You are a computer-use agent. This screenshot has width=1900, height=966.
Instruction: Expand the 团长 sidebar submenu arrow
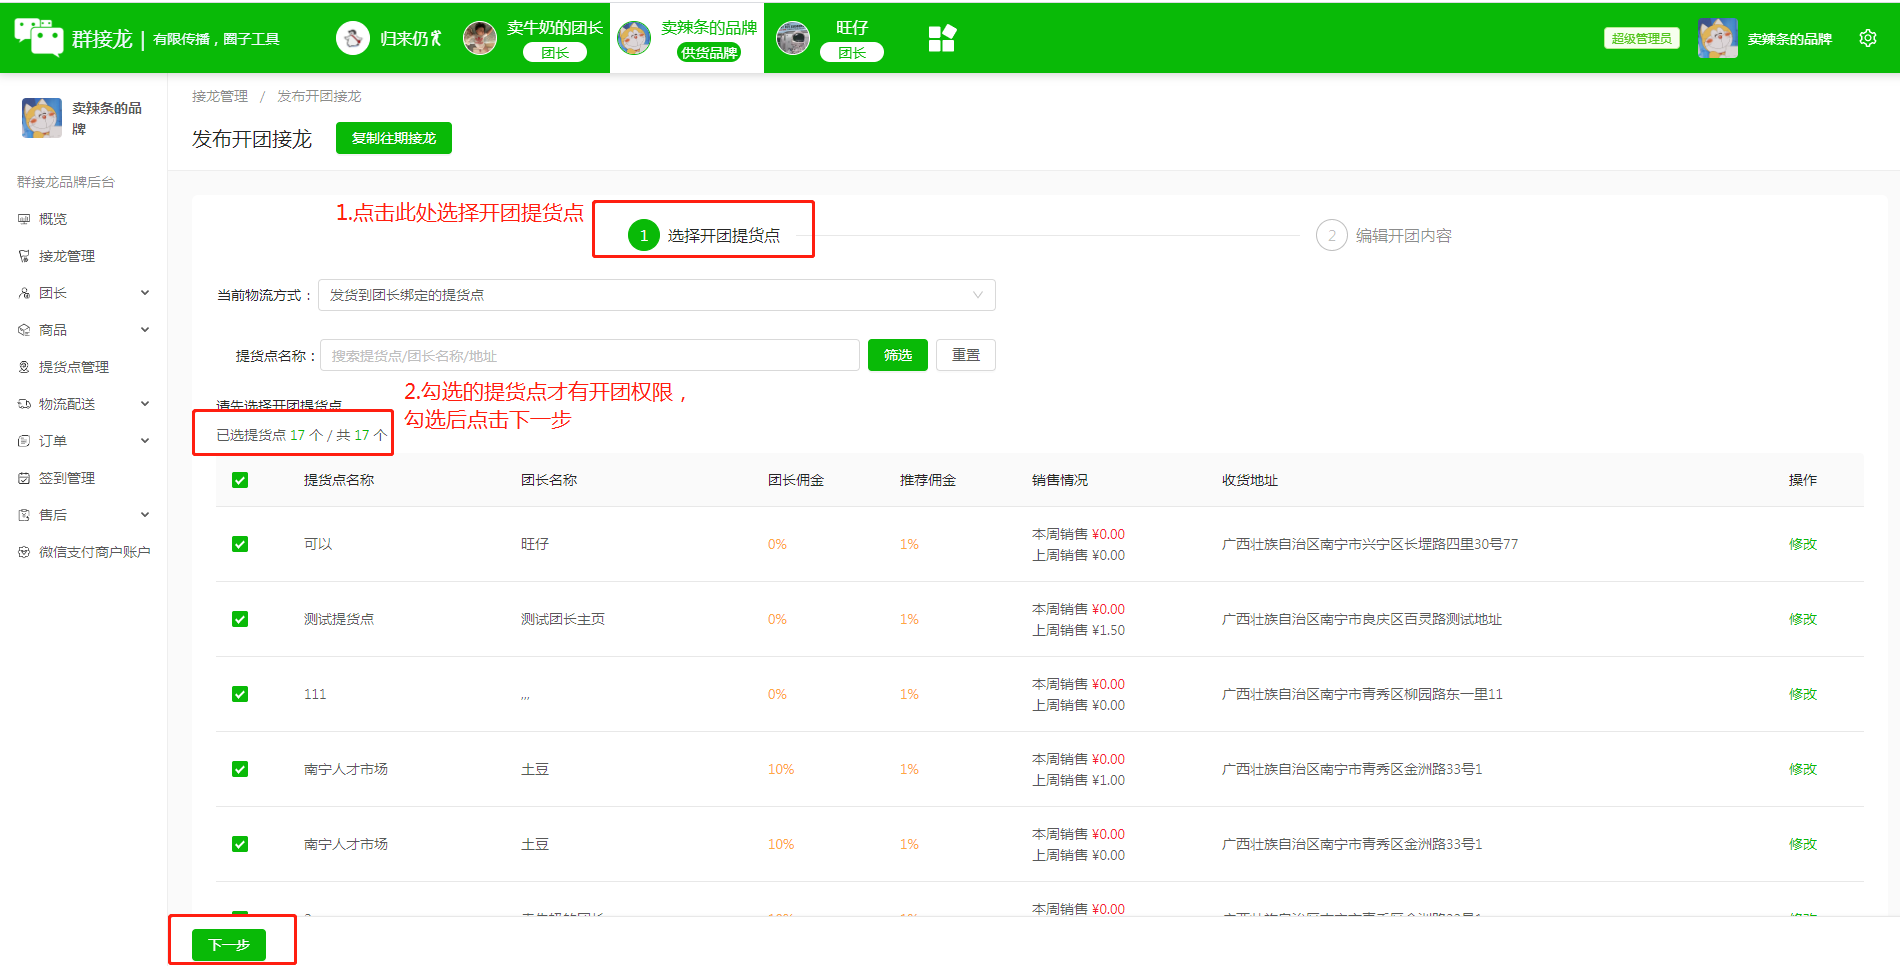[145, 293]
